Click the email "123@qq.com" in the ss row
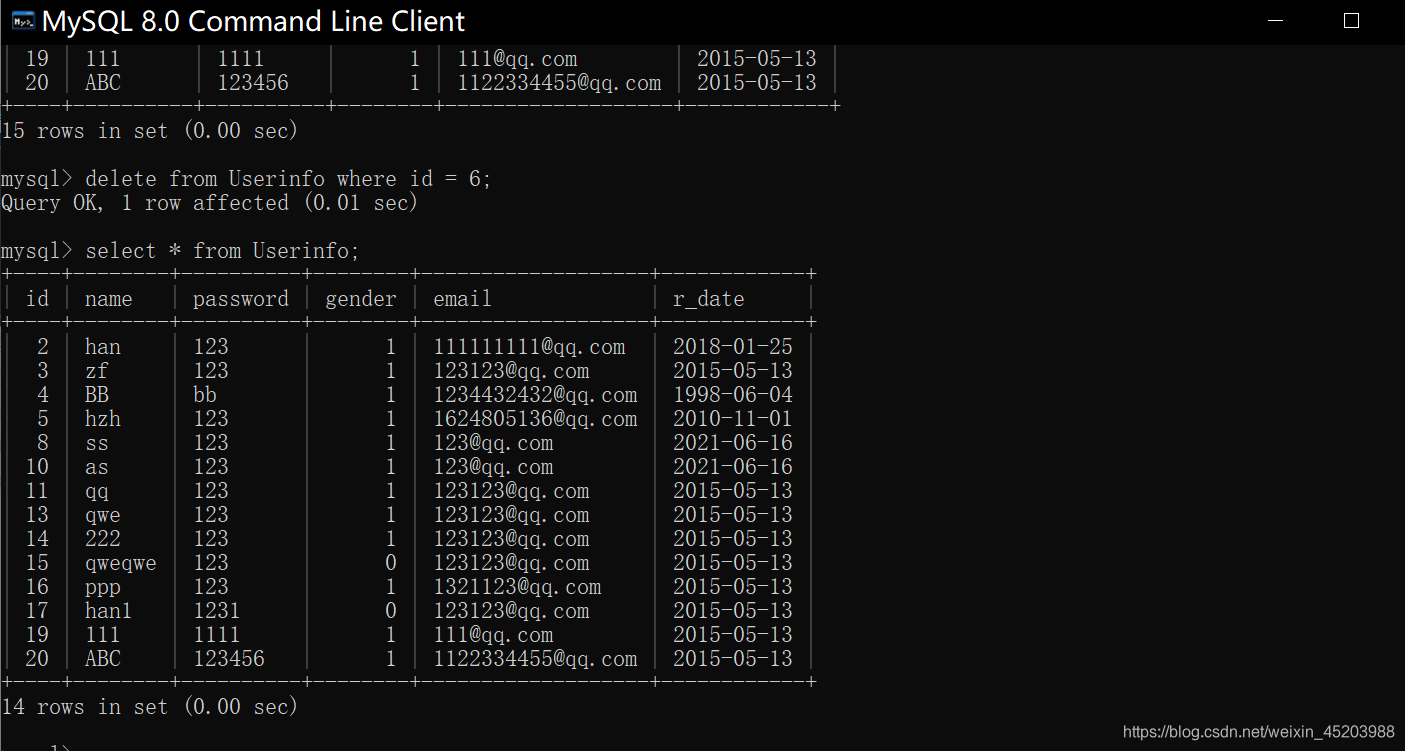The height and width of the screenshot is (751, 1405). tap(493, 443)
